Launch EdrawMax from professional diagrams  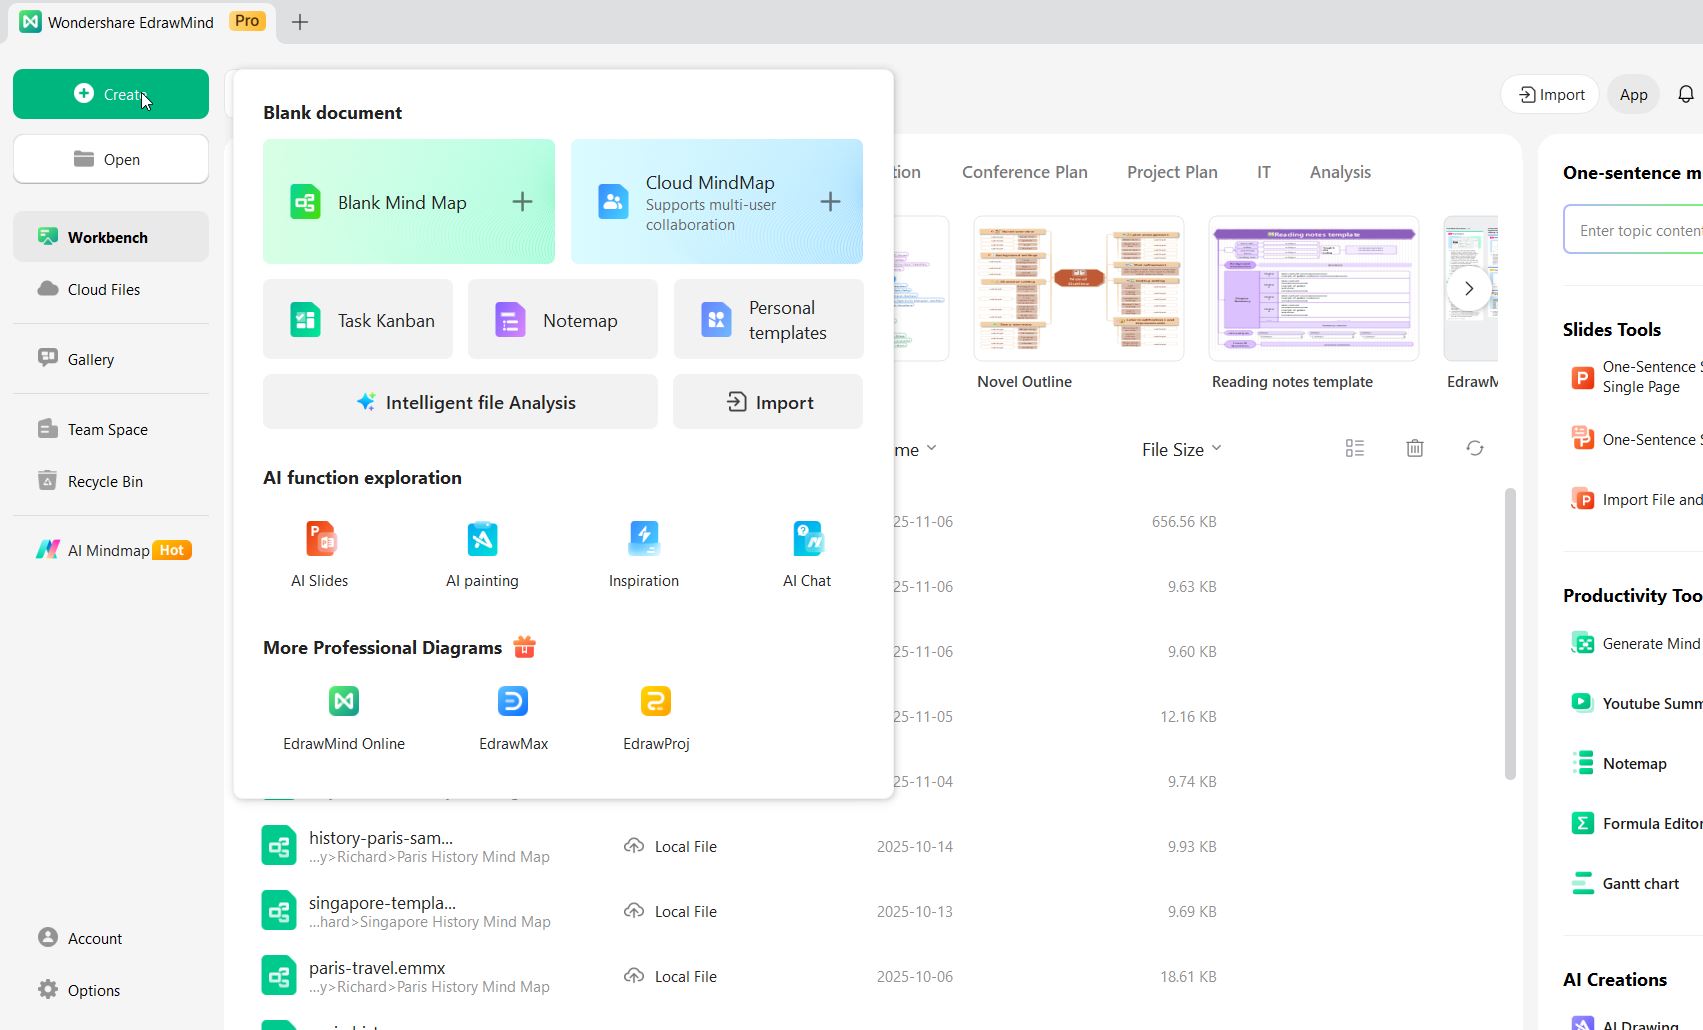pyautogui.click(x=513, y=719)
